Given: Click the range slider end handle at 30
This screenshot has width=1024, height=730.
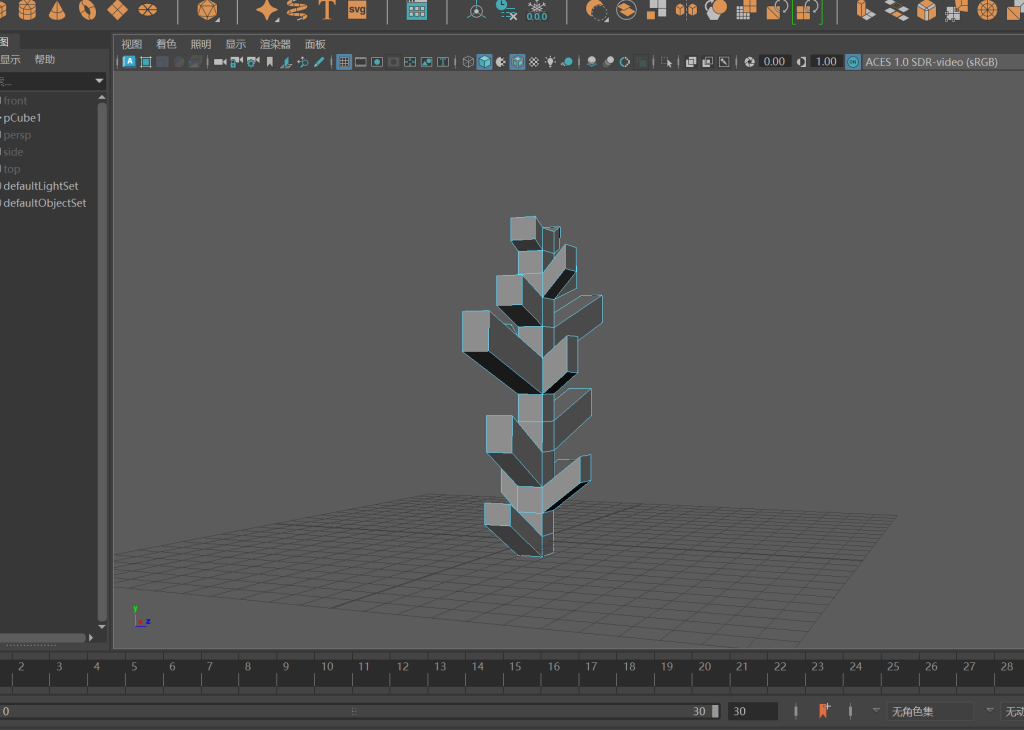Looking at the screenshot, I should pyautogui.click(x=715, y=711).
